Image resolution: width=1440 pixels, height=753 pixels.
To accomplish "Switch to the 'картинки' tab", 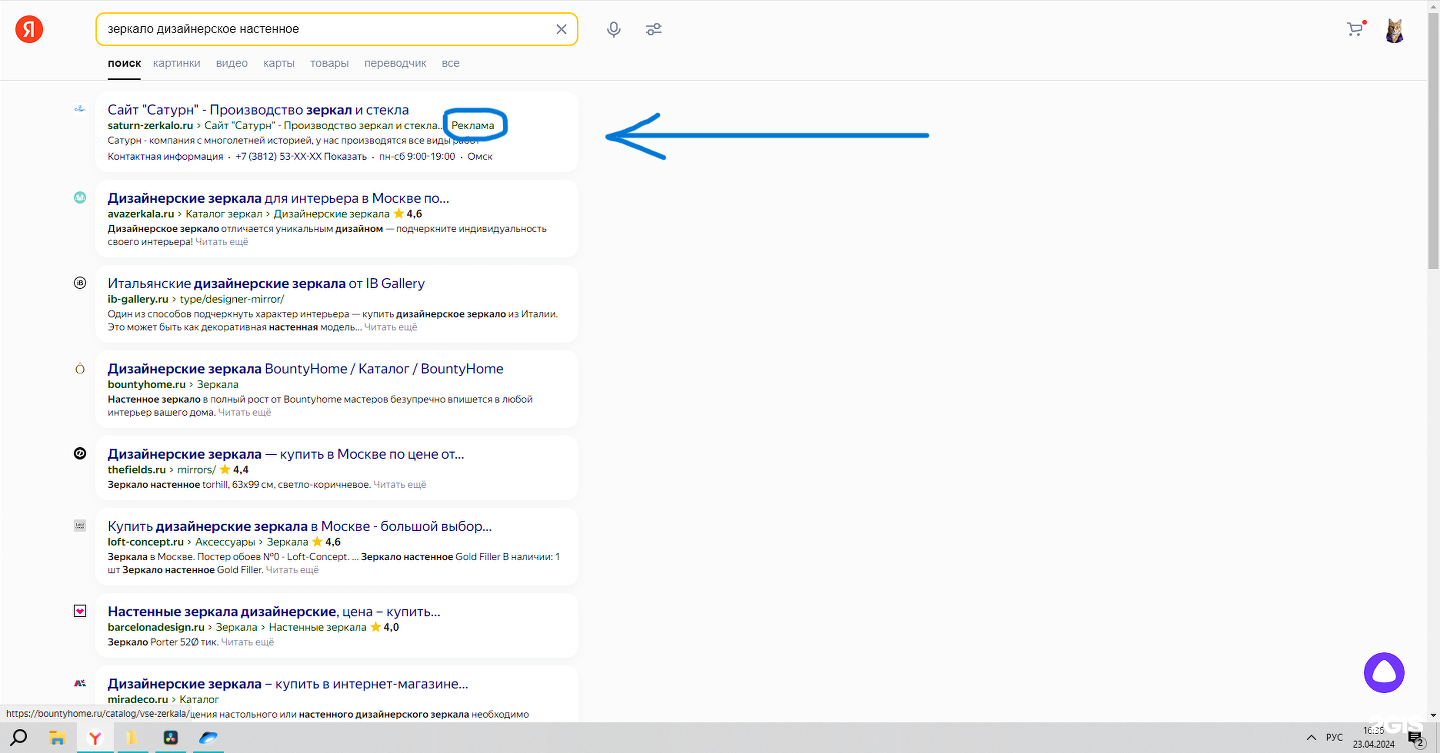I will tap(177, 63).
